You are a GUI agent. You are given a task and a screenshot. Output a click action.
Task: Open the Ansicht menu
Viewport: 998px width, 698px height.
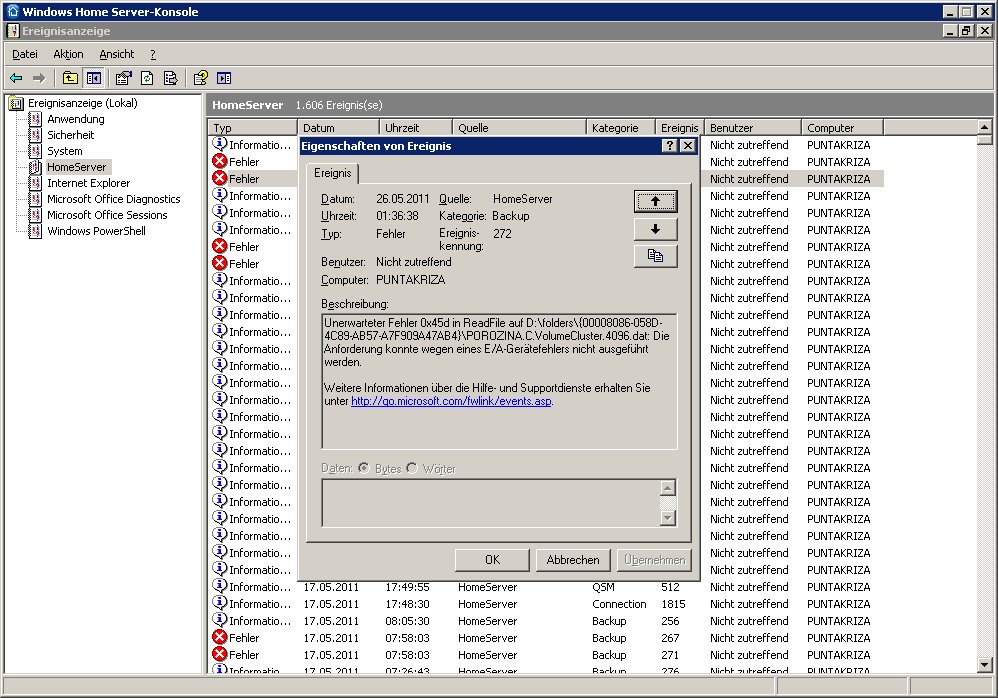click(x=116, y=54)
